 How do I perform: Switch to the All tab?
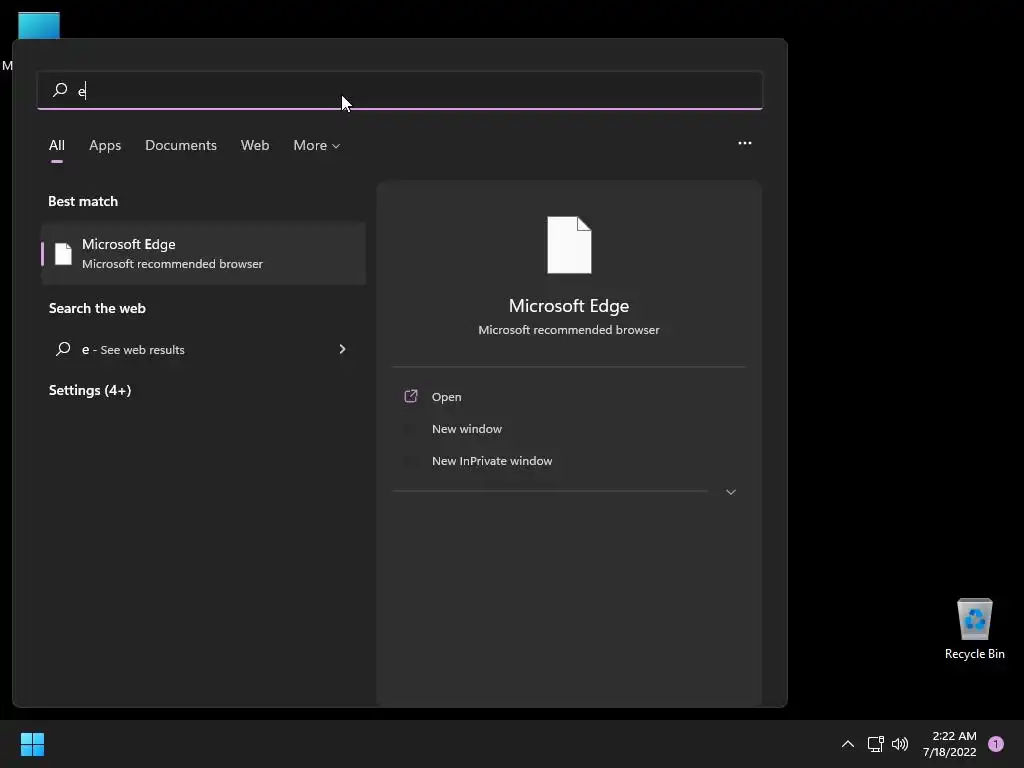coord(57,145)
